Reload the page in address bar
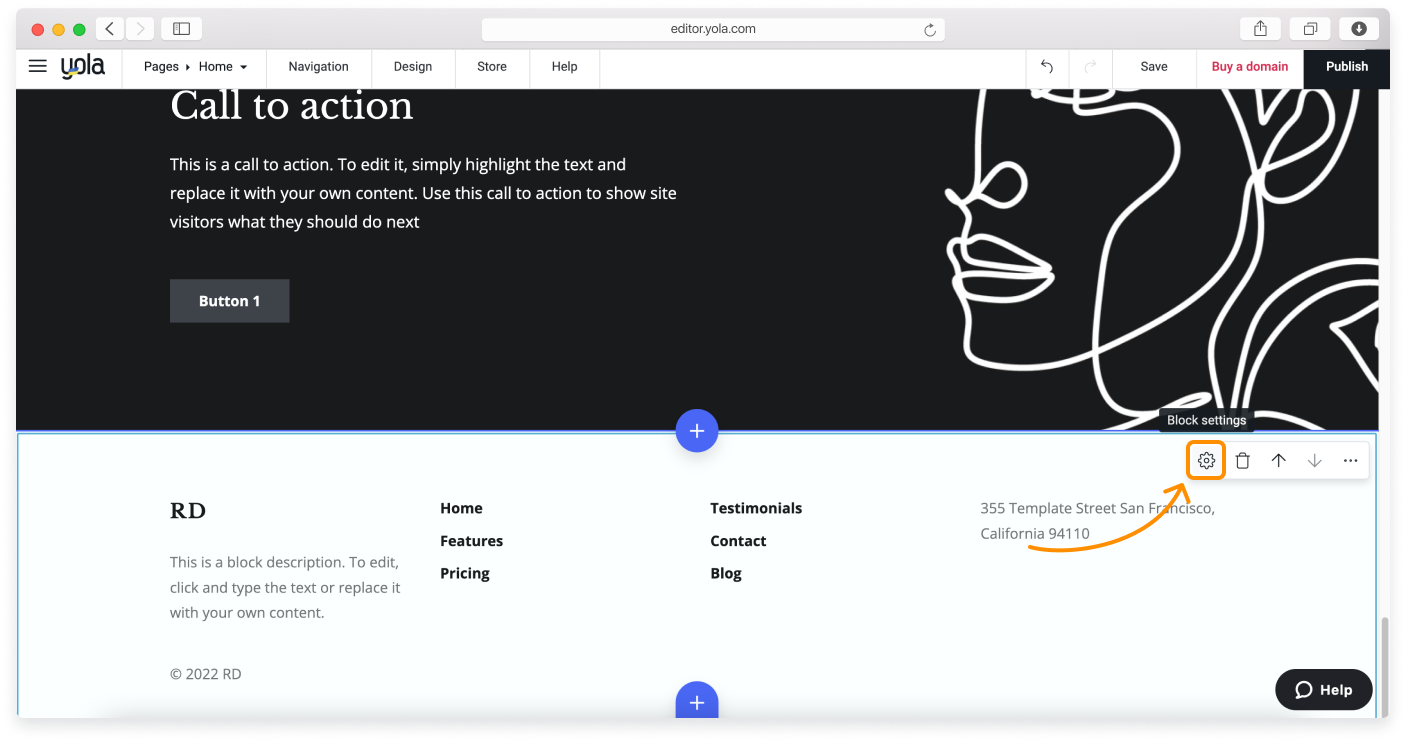Viewport: 1406px width, 742px height. [929, 30]
